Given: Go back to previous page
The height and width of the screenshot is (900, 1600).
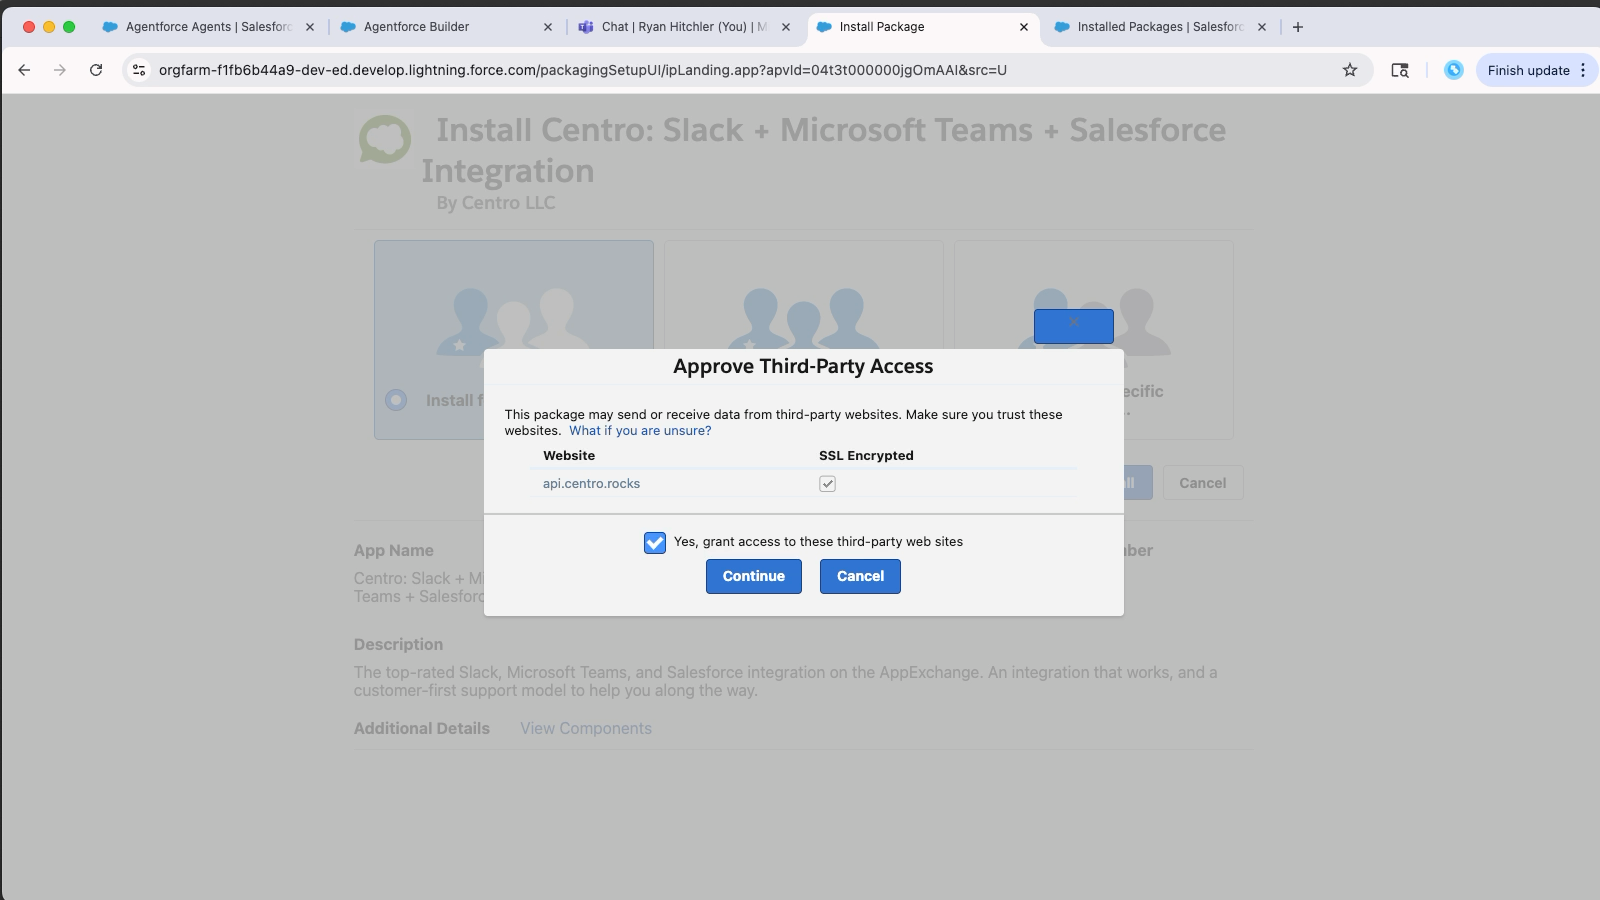Looking at the screenshot, I should (24, 70).
